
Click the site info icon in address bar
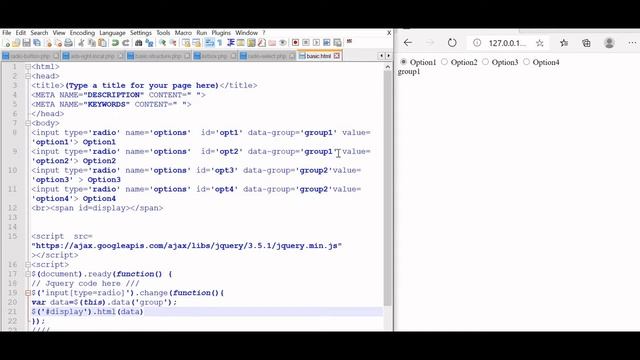pos(477,42)
